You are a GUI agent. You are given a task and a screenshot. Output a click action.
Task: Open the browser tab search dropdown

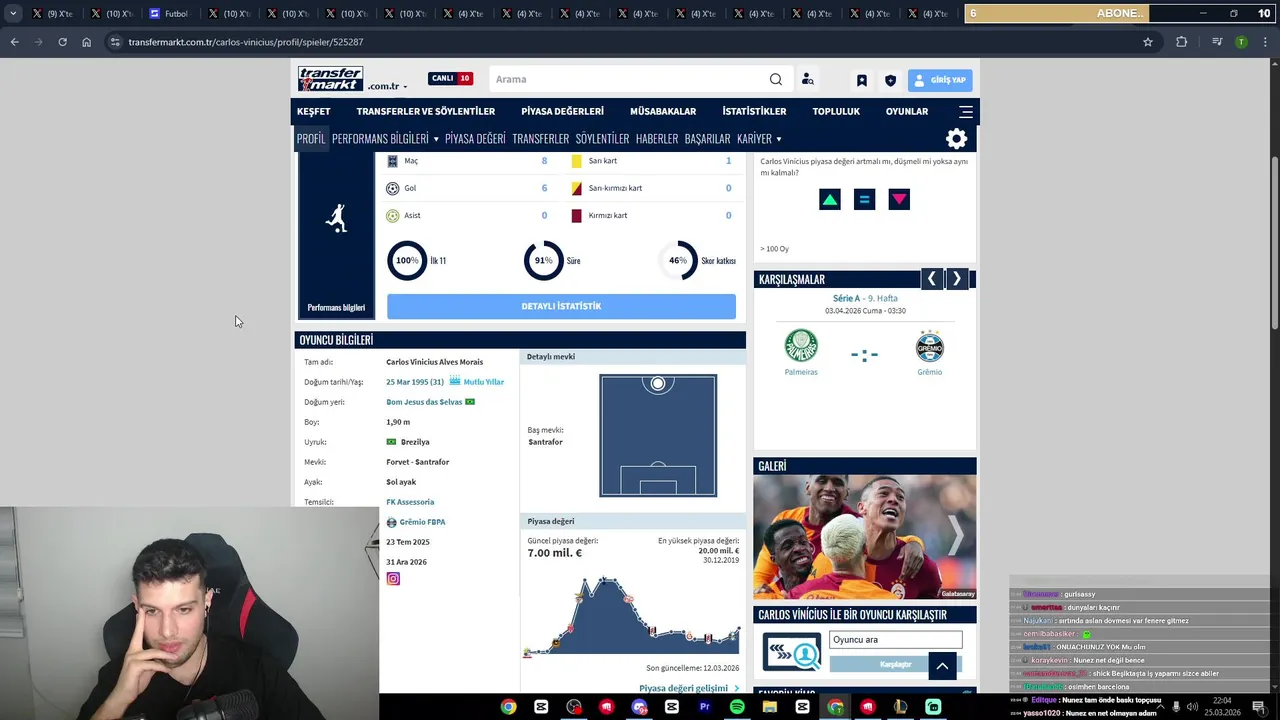coord(13,13)
